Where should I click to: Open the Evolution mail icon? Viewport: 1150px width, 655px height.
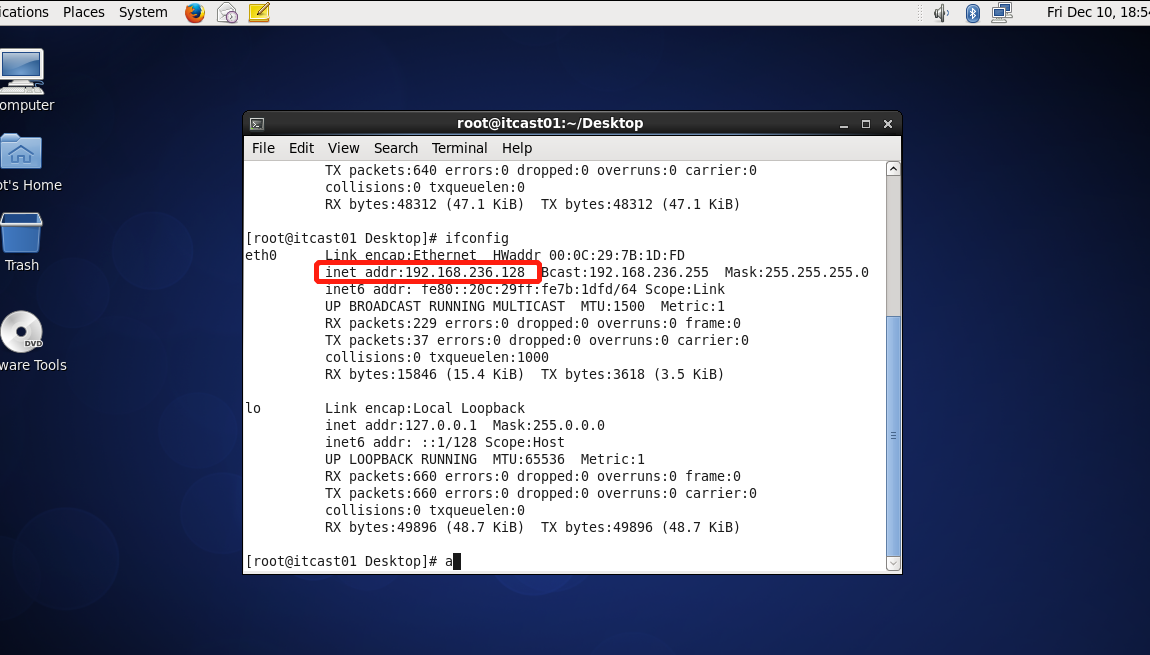tap(226, 12)
